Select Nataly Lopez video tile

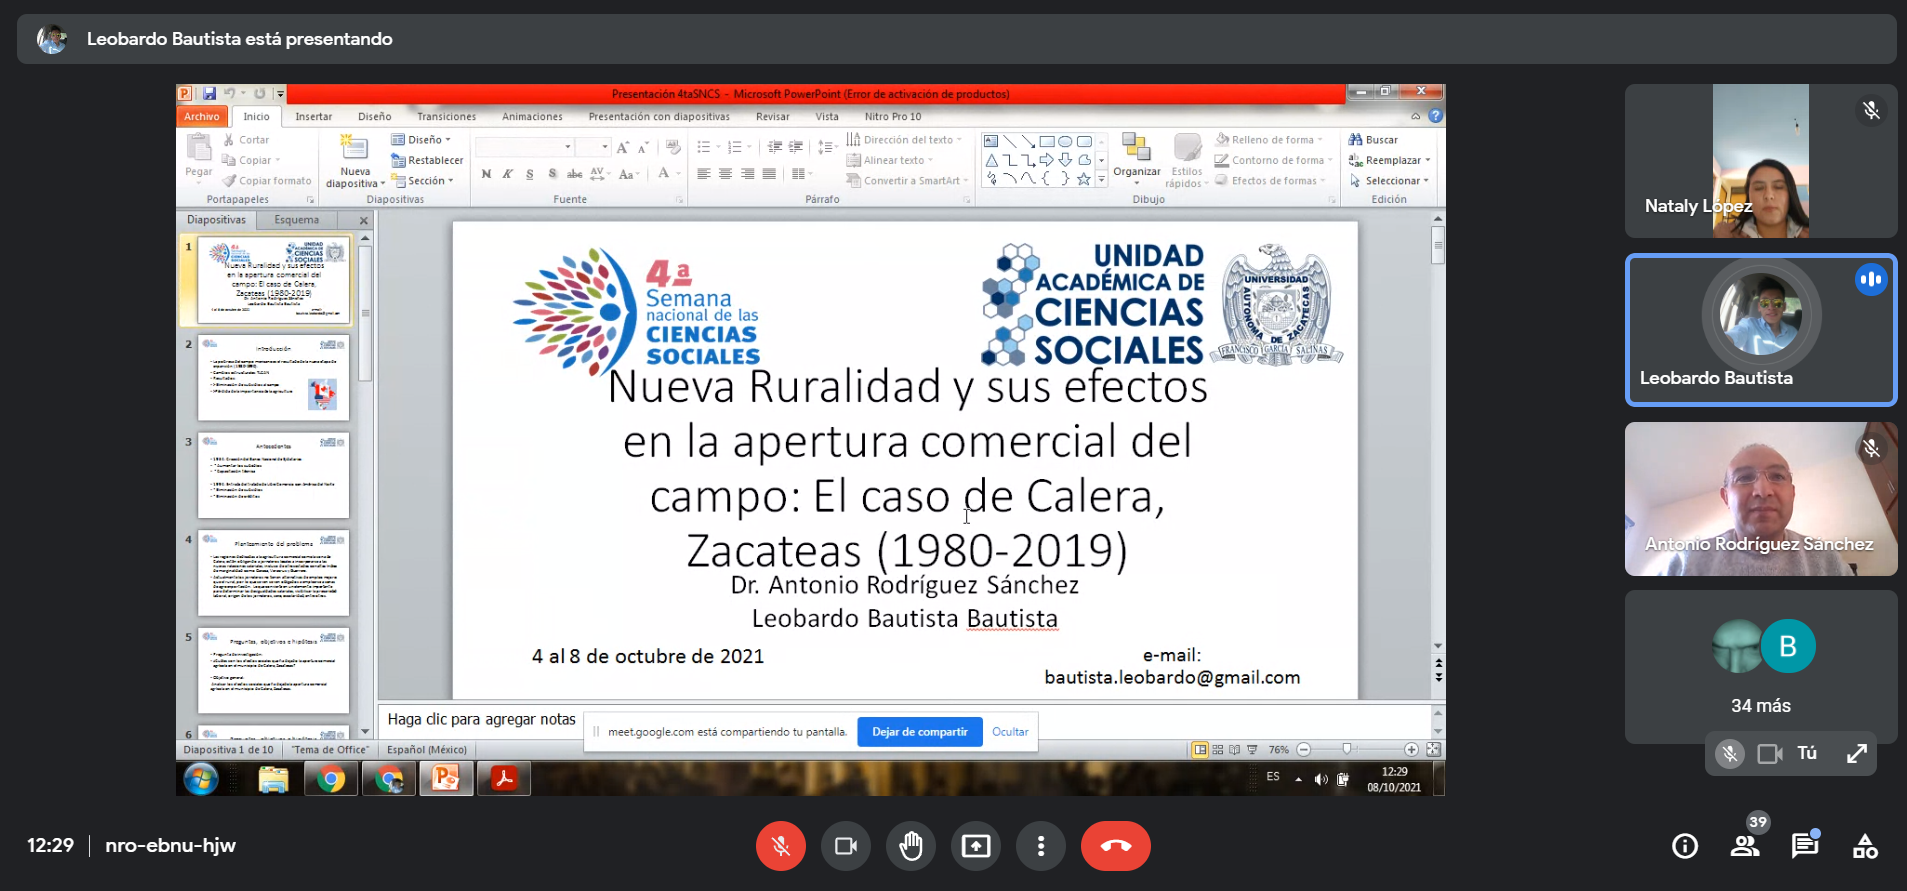pyautogui.click(x=1761, y=161)
